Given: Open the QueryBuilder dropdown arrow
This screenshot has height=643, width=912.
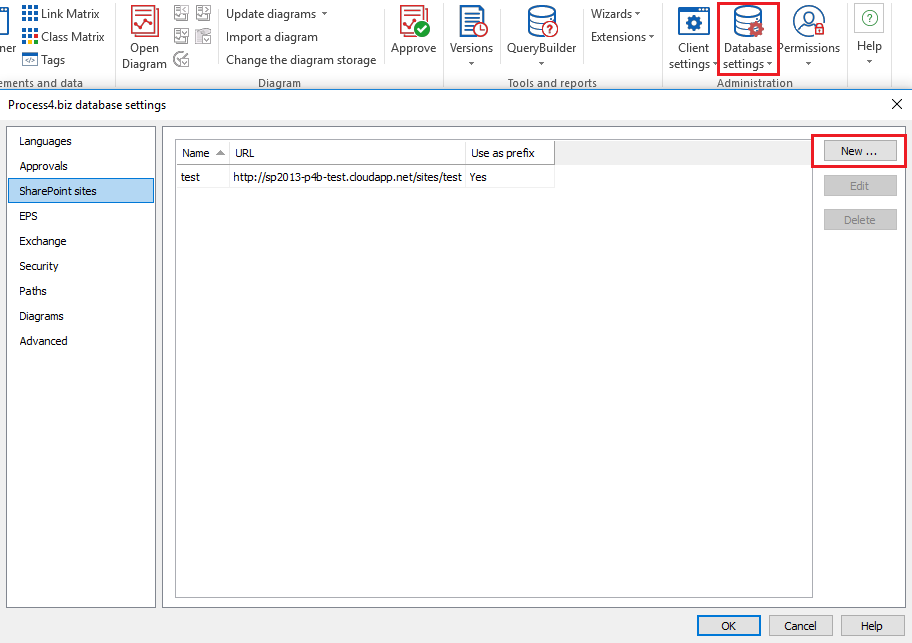Looking at the screenshot, I should point(542,63).
